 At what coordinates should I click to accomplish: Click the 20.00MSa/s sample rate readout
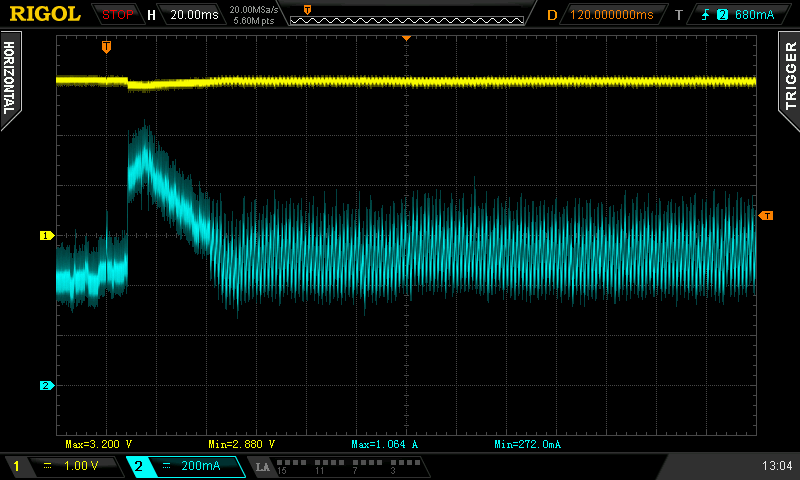pos(254,10)
